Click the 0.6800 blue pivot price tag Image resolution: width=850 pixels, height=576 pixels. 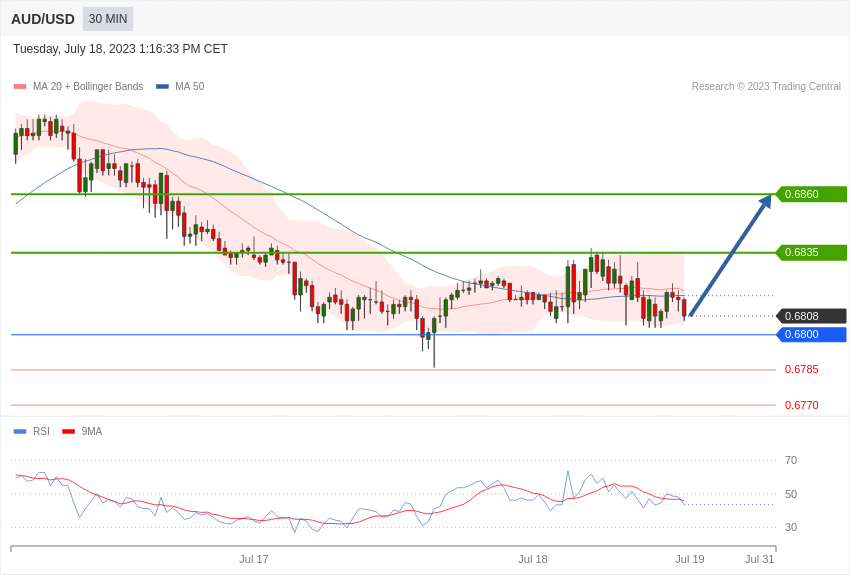point(812,334)
